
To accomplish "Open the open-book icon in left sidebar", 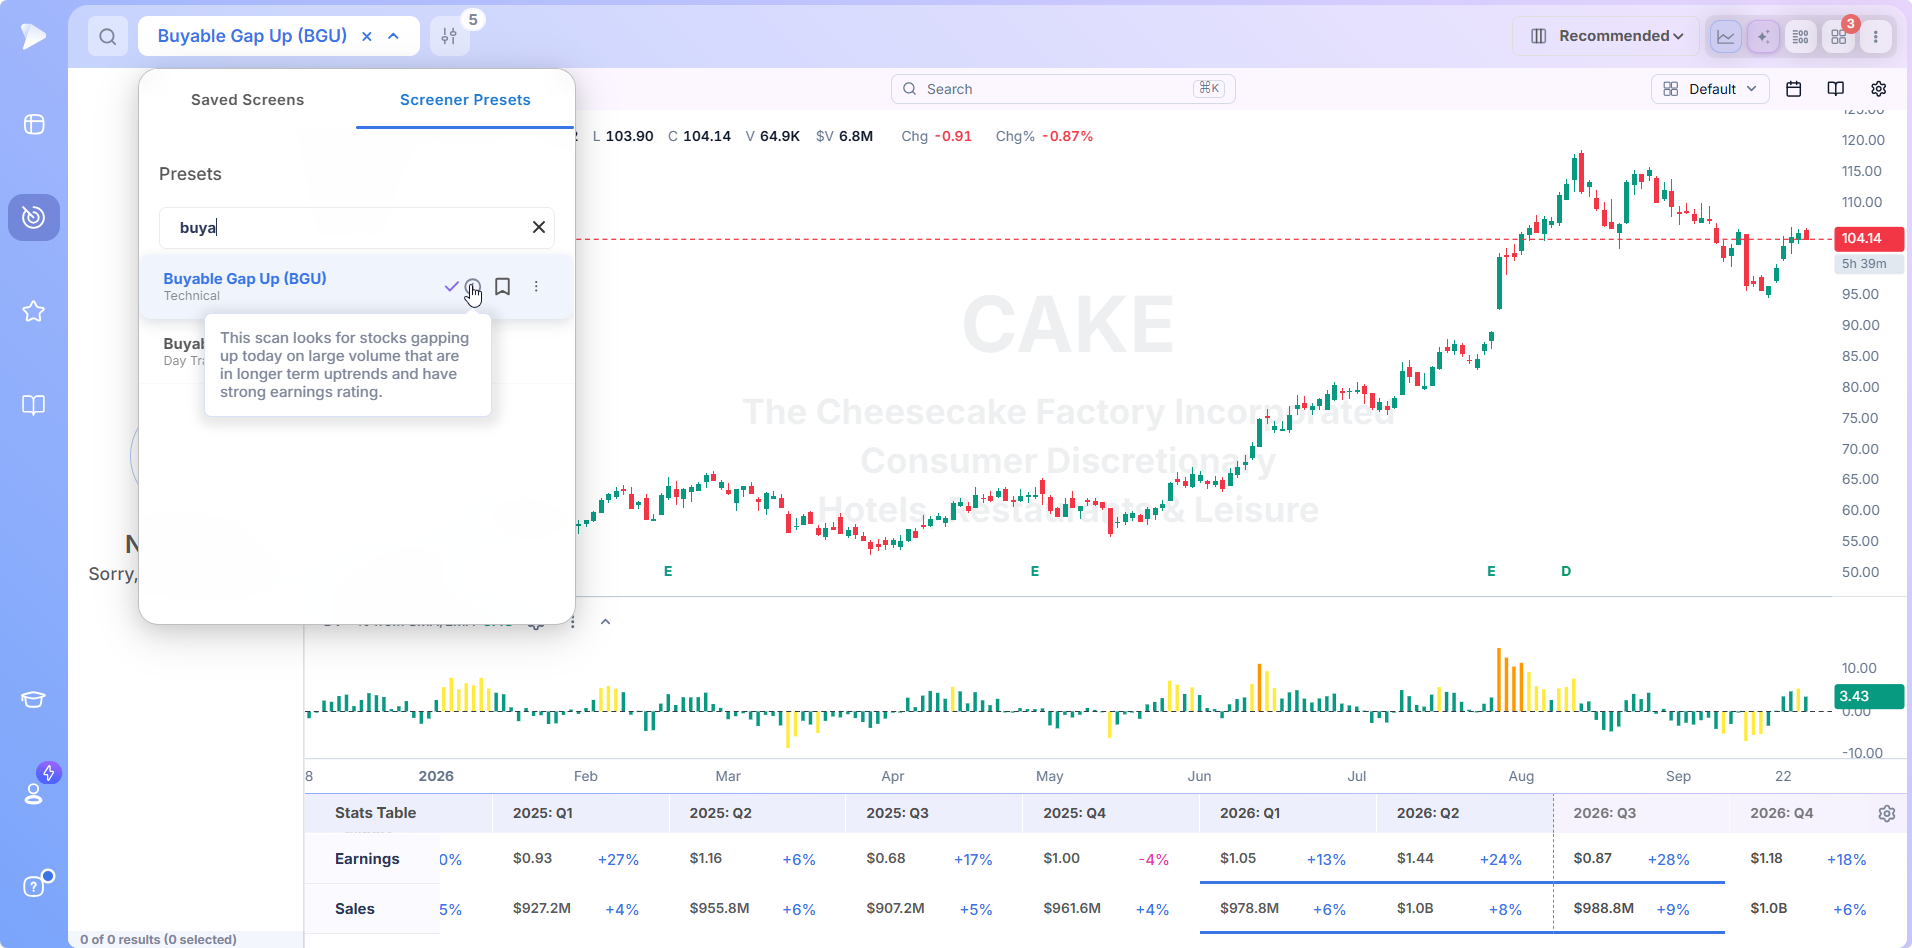I will tap(34, 405).
